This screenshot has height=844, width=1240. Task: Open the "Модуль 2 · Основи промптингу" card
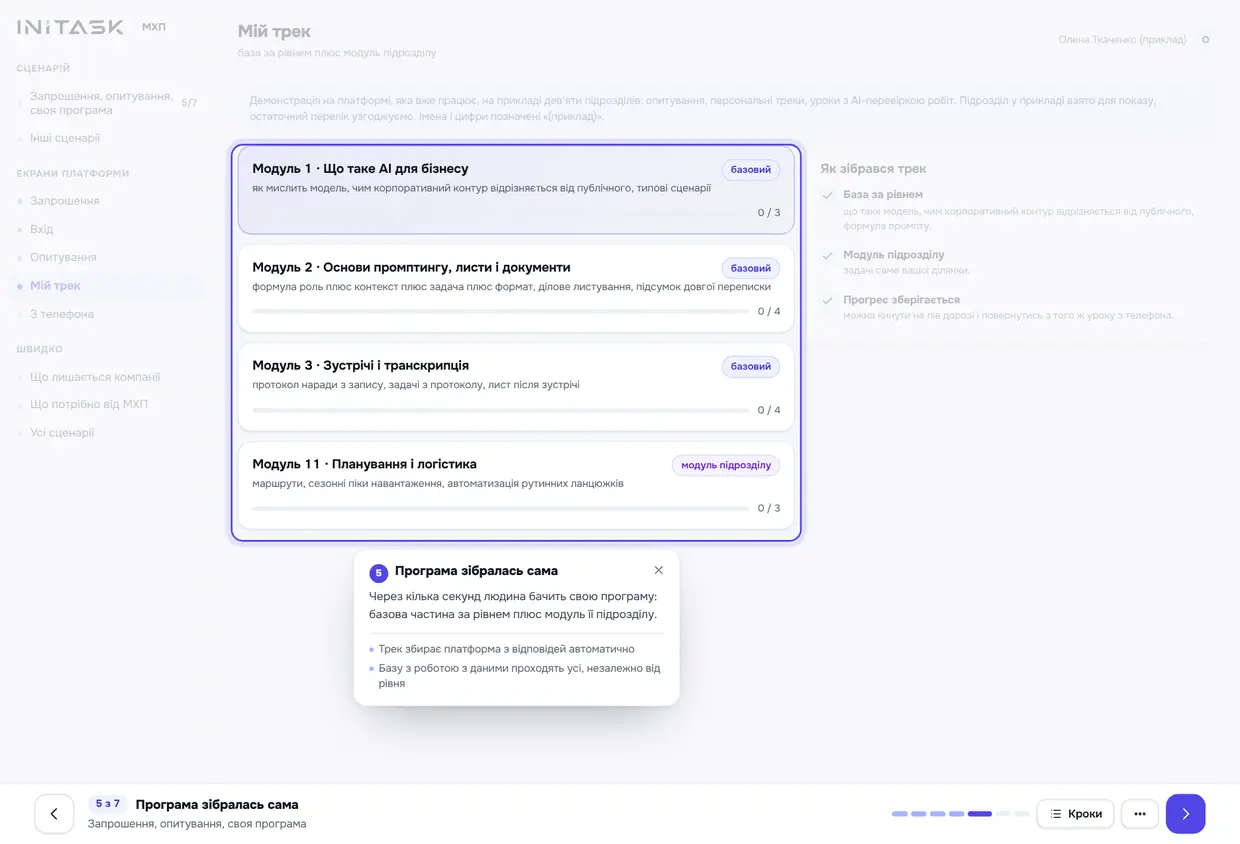516,289
